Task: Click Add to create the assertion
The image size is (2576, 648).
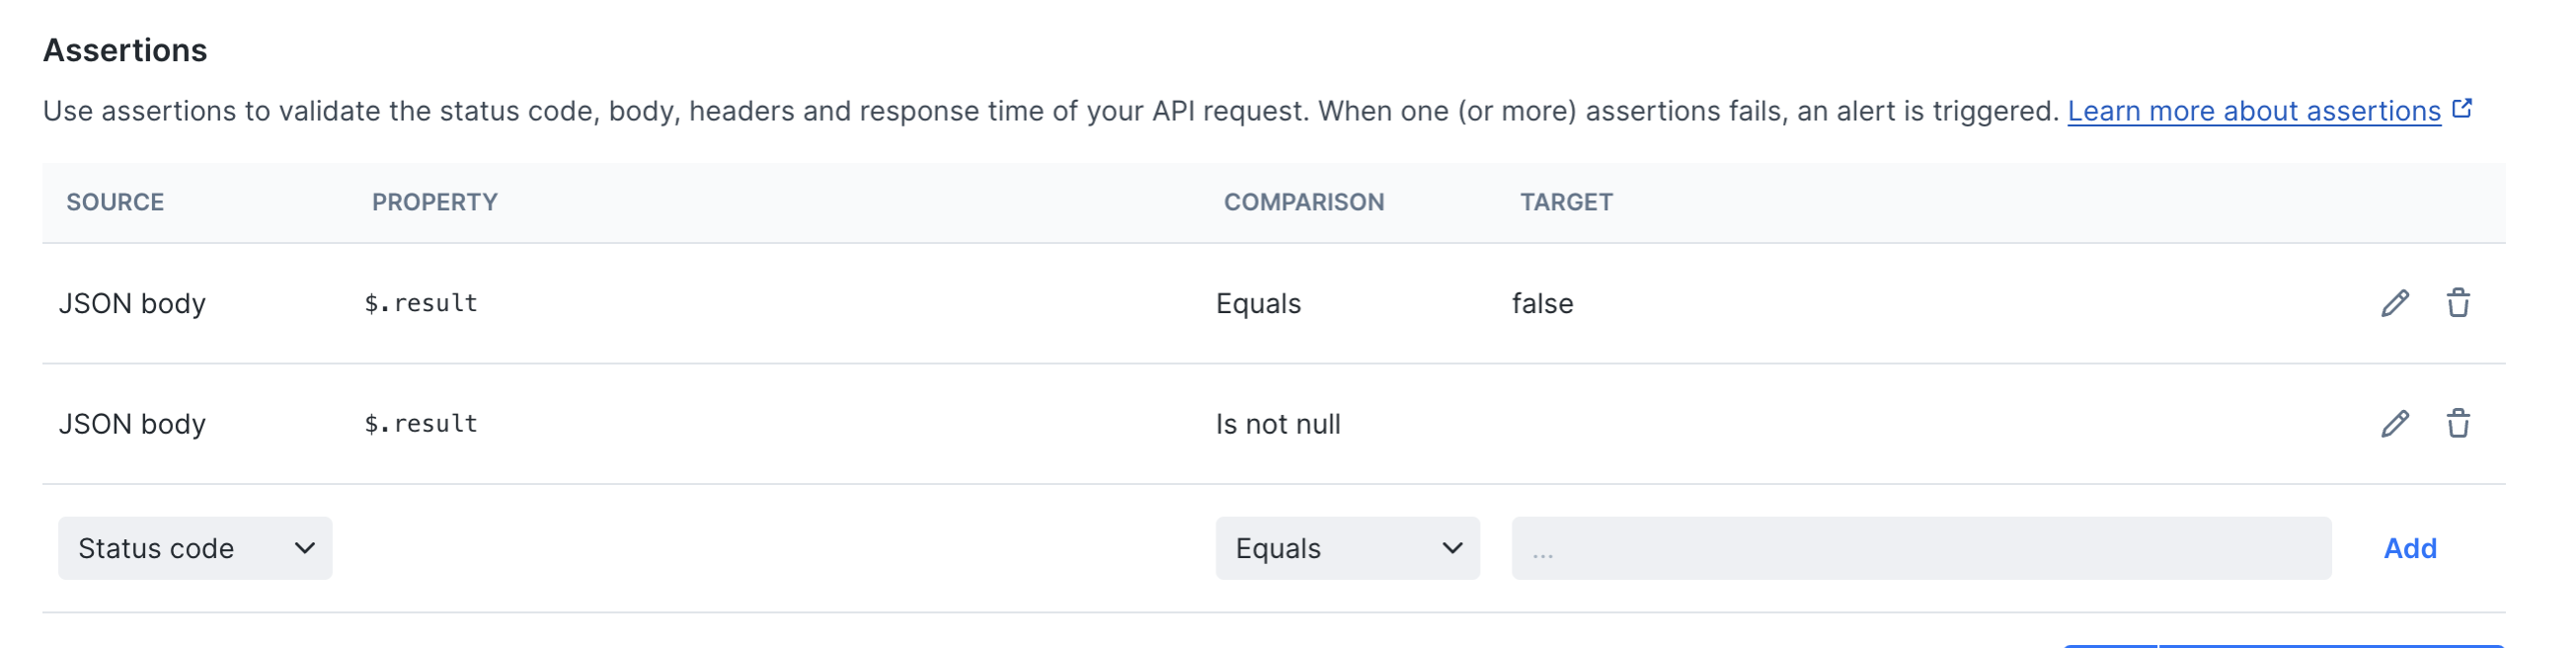Action: (2410, 548)
